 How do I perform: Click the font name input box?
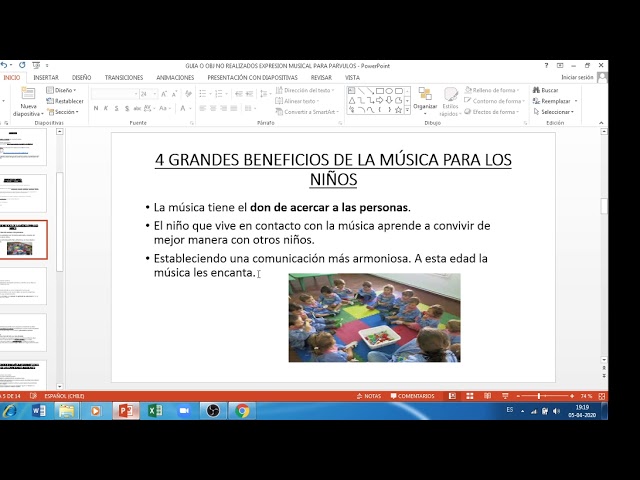pyautogui.click(x=115, y=94)
